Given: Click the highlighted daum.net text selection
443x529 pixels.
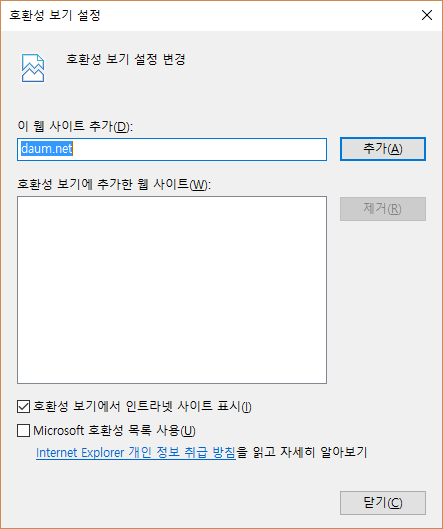Looking at the screenshot, I should click(47, 149).
